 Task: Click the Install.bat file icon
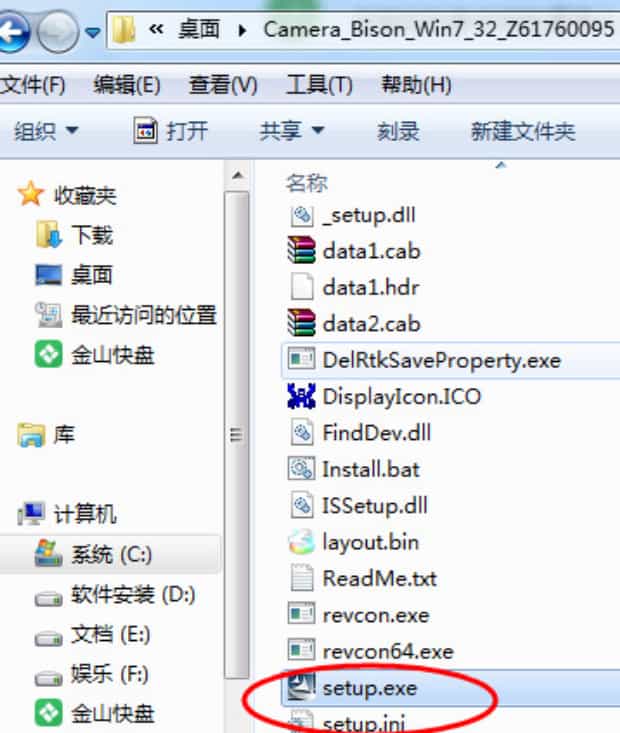tap(301, 469)
